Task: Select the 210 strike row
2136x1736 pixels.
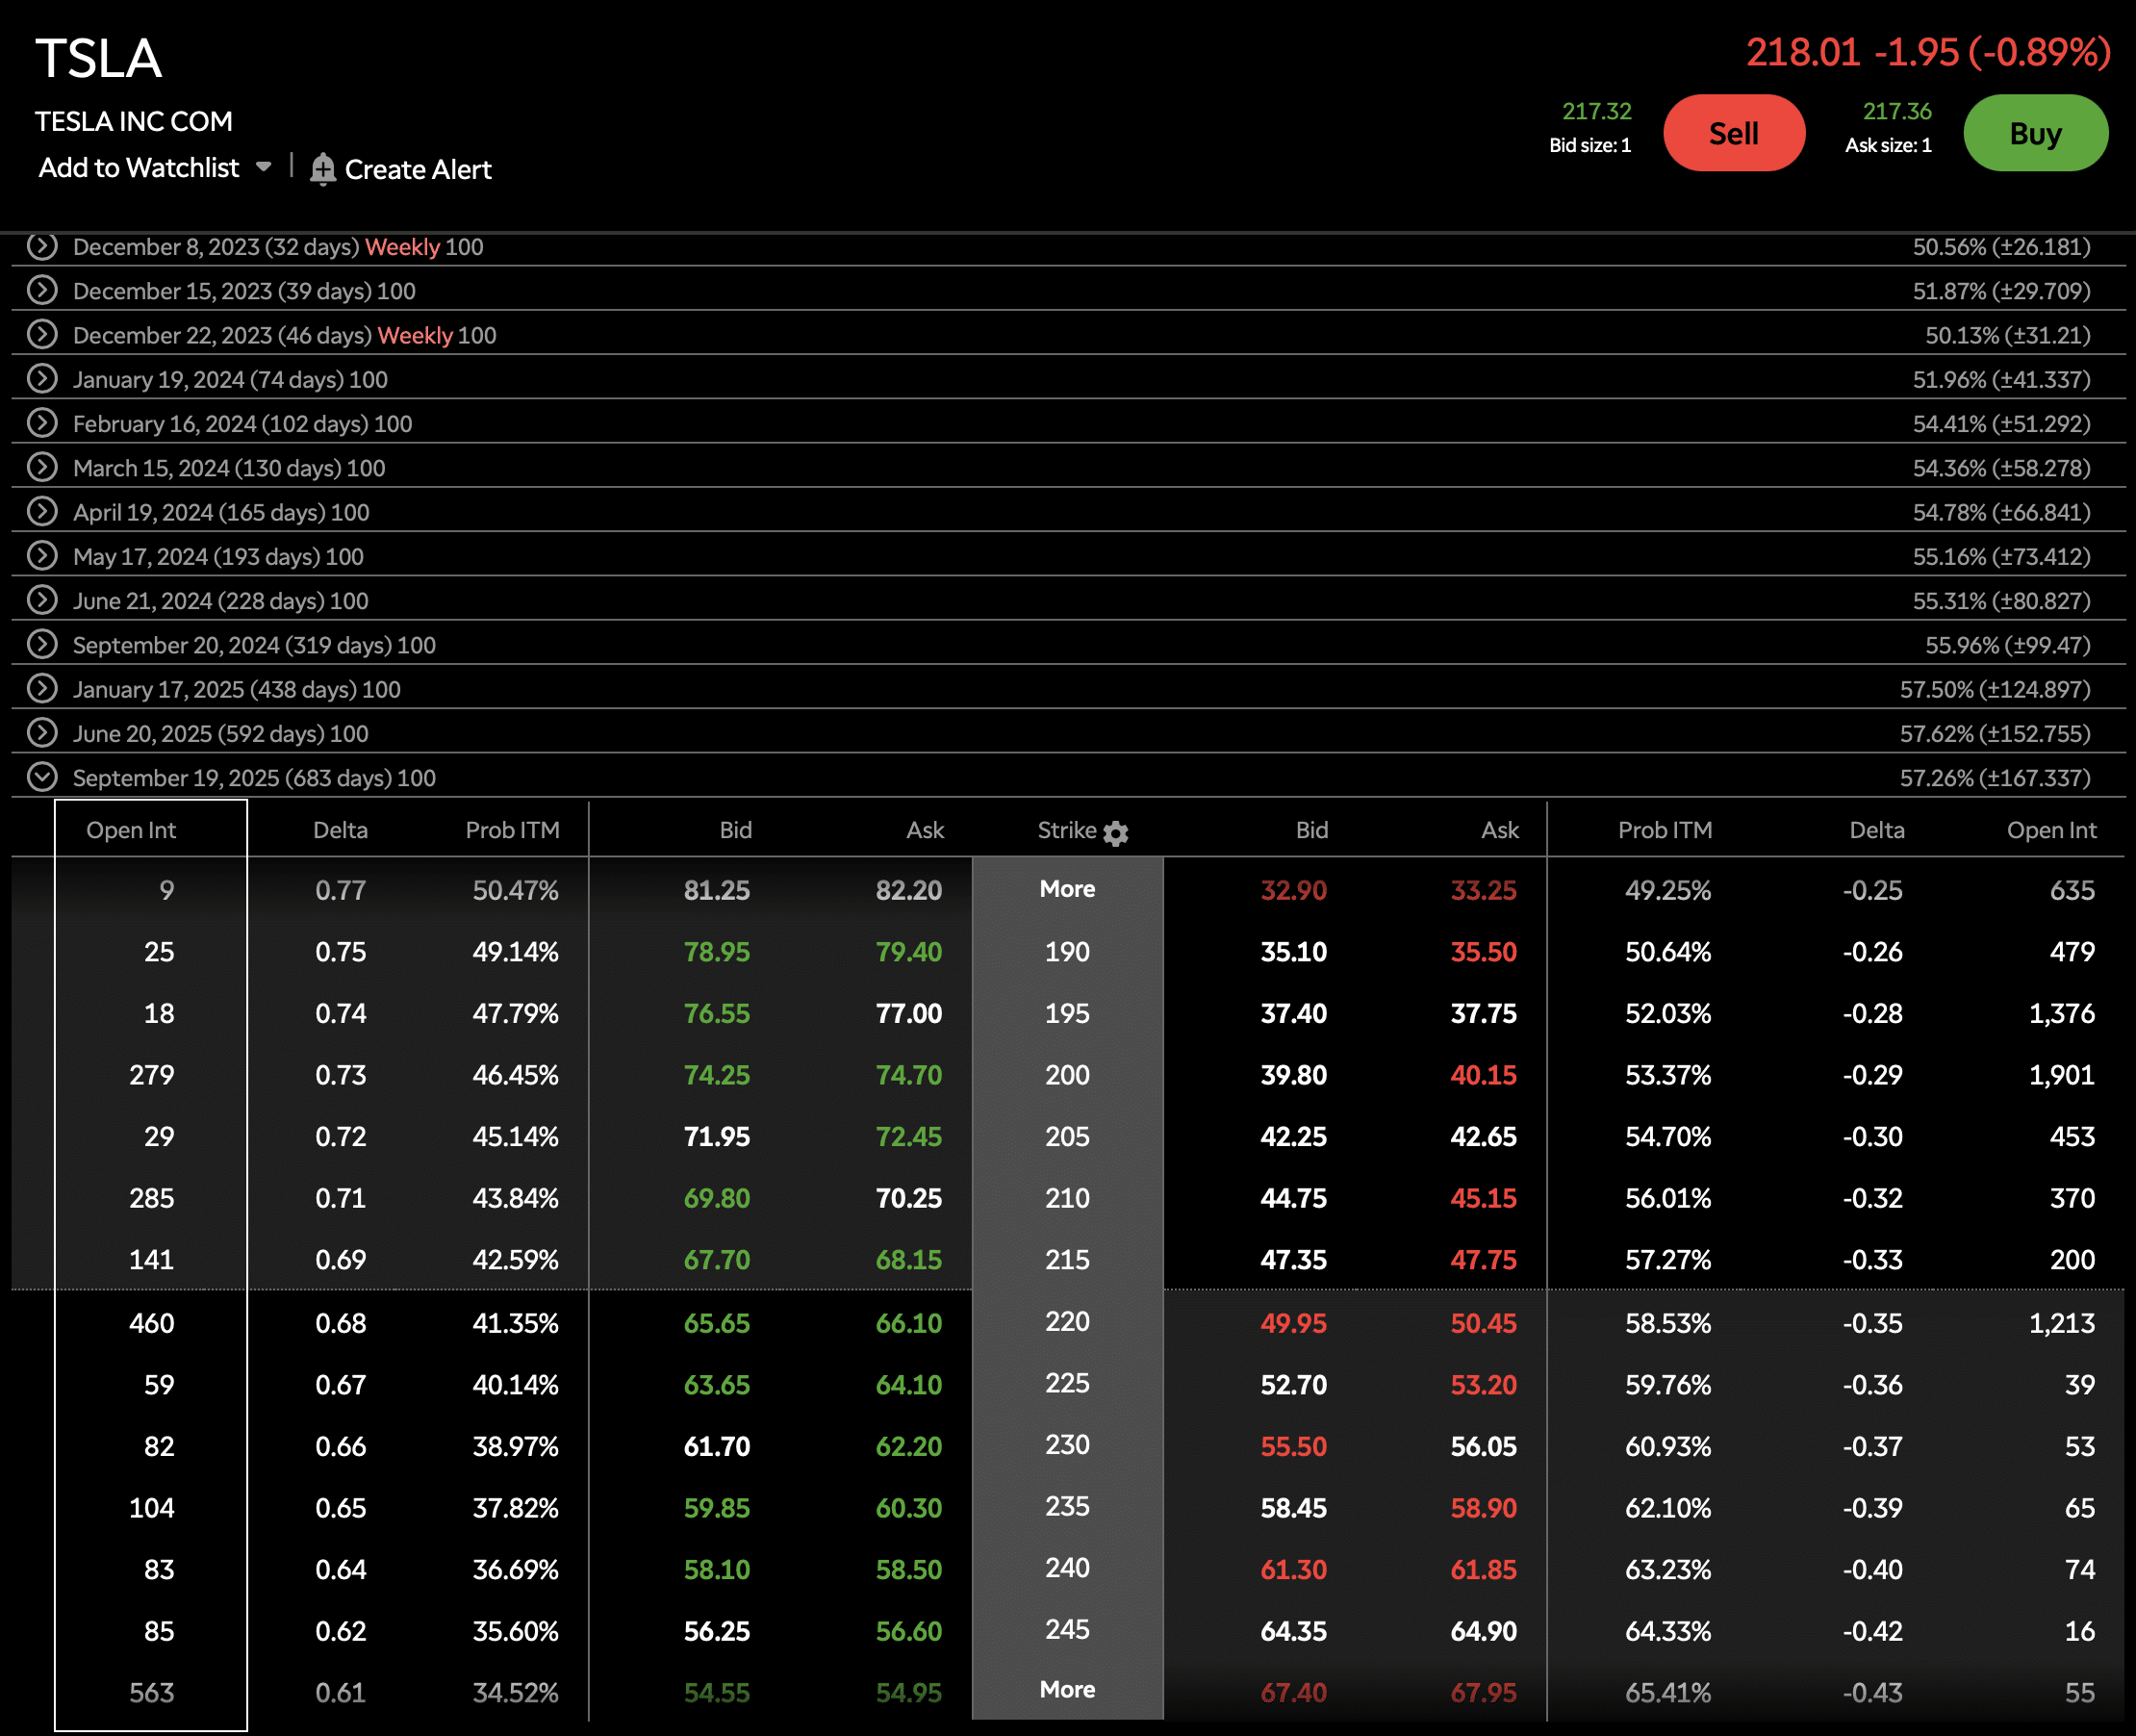Action: (x=1067, y=1198)
